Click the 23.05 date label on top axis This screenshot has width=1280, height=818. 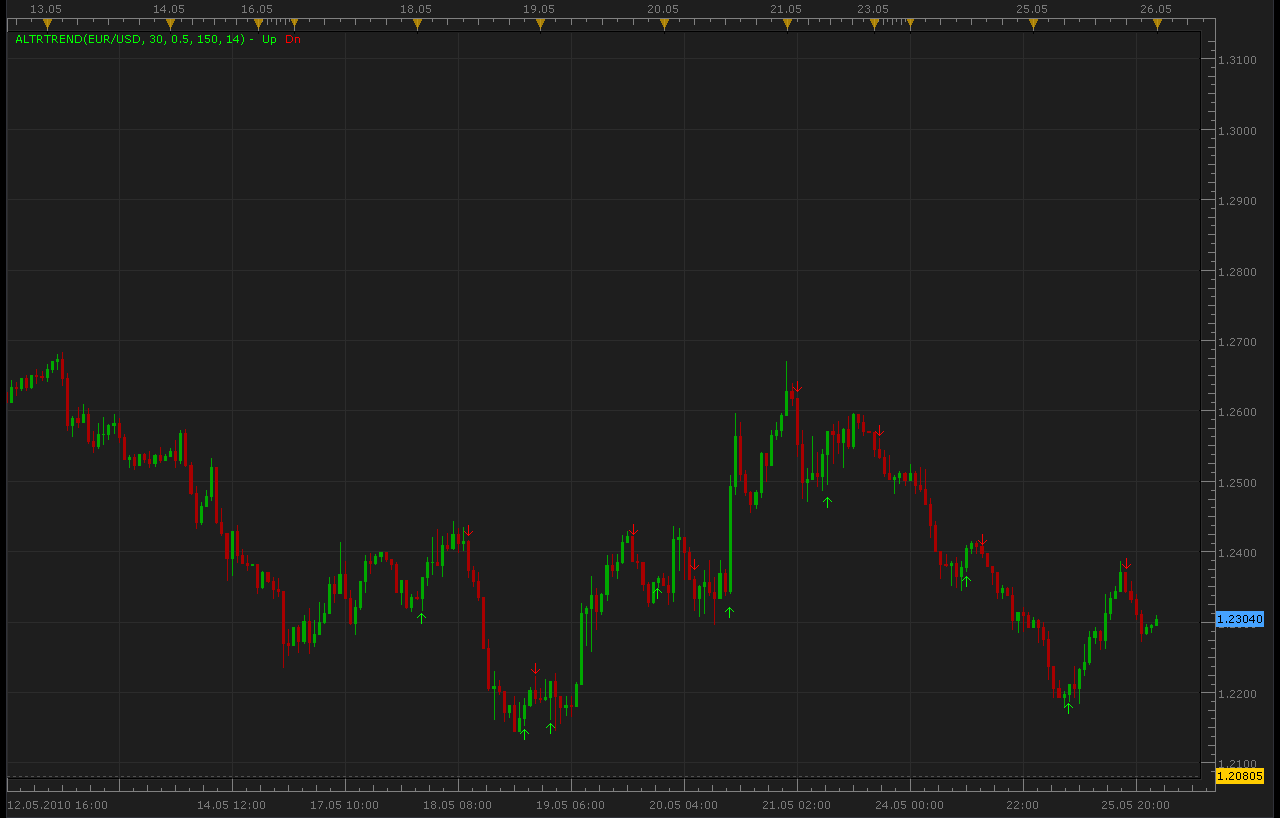(873, 9)
